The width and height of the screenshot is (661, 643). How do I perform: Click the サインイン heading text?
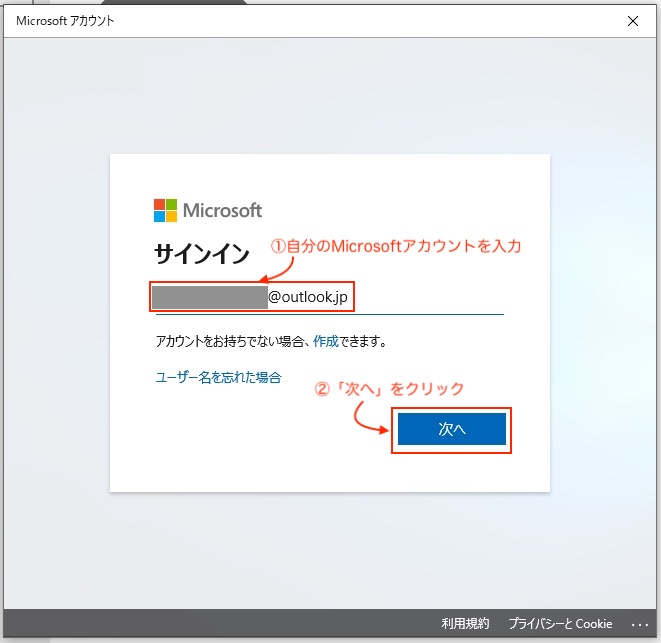[202, 254]
